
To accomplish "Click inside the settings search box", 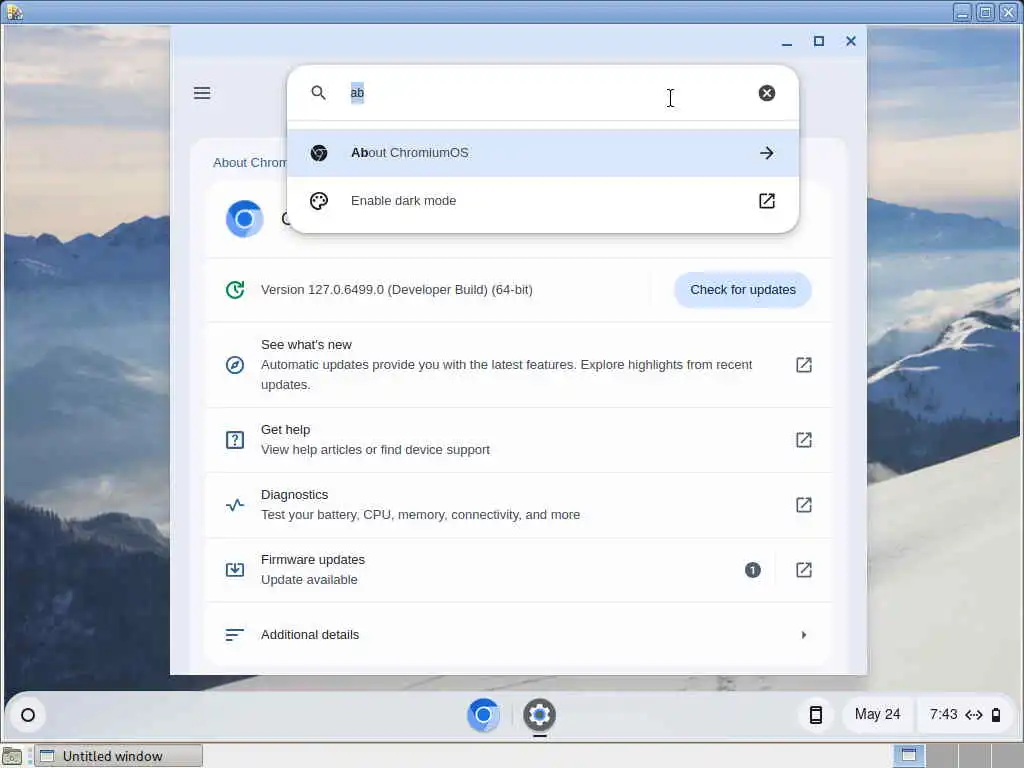I will coord(542,93).
